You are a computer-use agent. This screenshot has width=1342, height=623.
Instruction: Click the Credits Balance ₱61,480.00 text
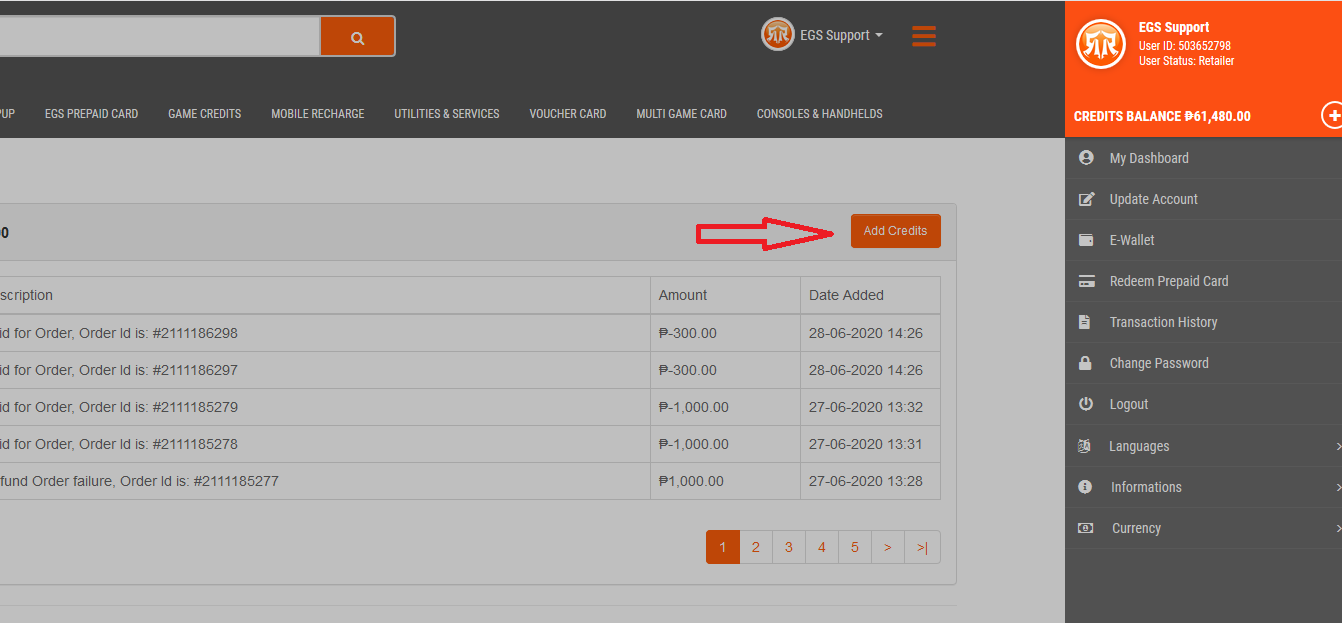(1162, 116)
